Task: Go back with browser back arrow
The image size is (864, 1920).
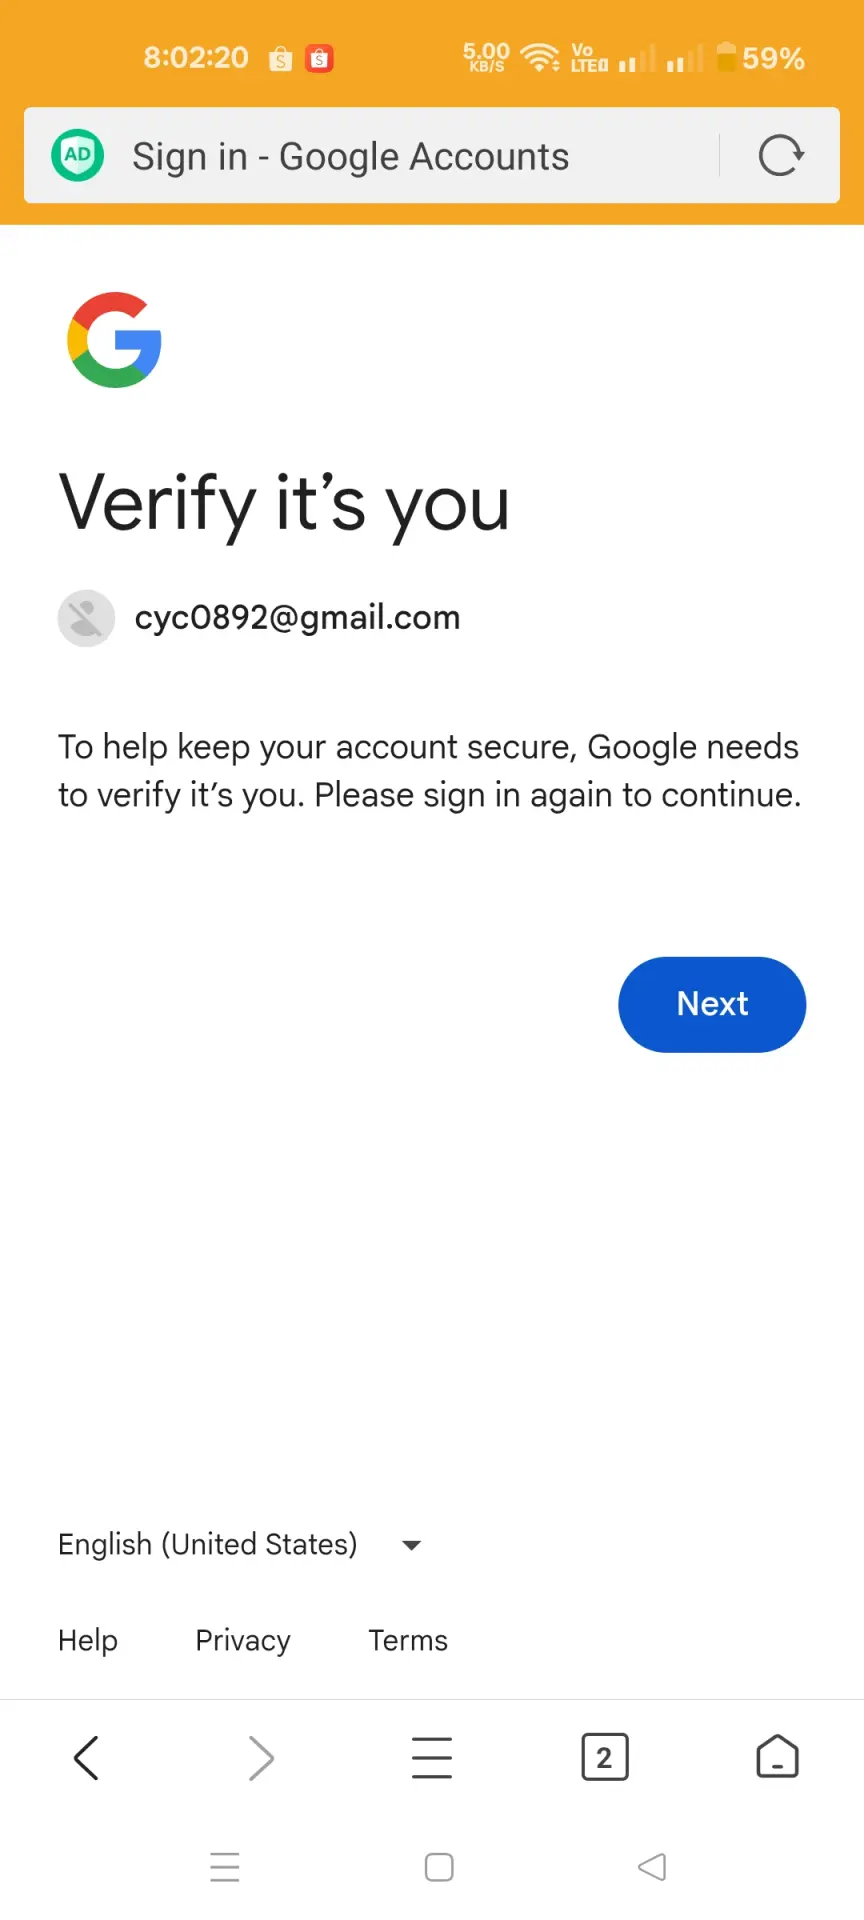Action: [x=87, y=1757]
